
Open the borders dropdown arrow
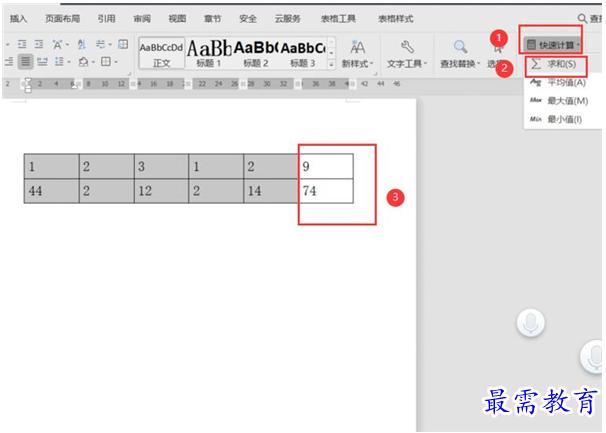point(116,62)
